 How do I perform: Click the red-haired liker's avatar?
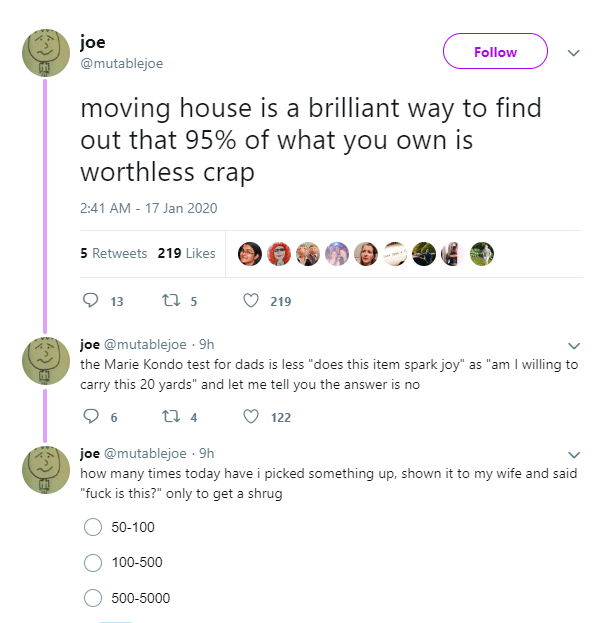[x=279, y=254]
